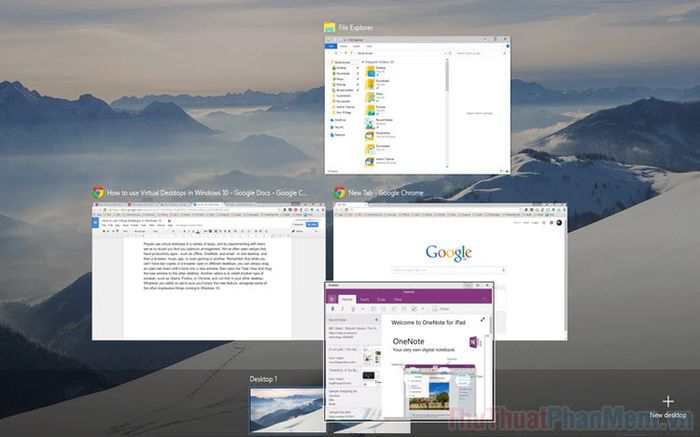Viewport: 700px width, 437px height.
Task: Click the OneNote full-screen expand arrows icon
Action: [483, 320]
